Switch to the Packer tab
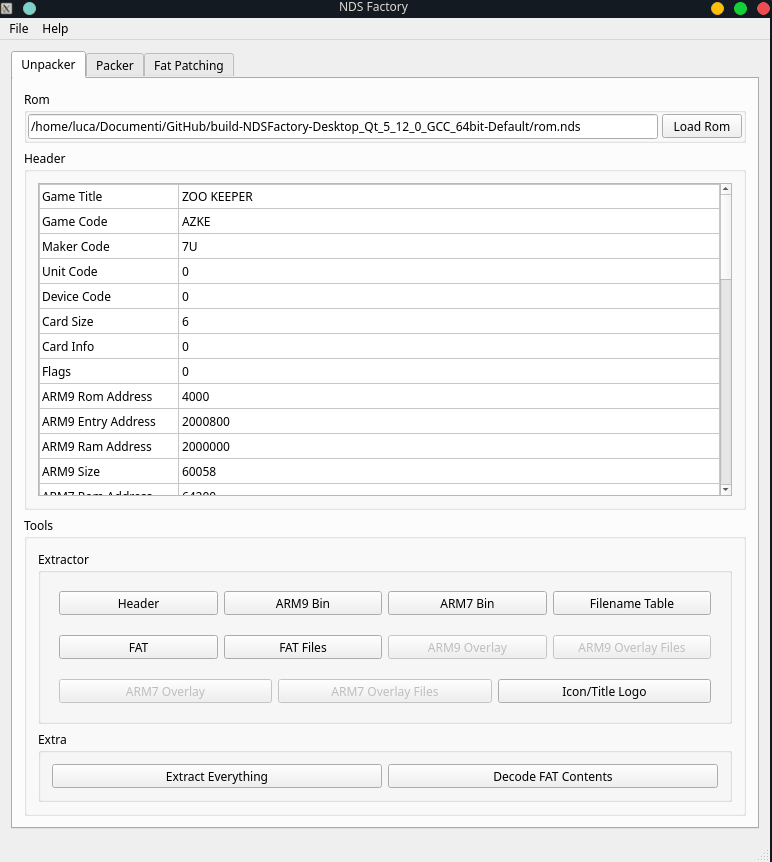The image size is (772, 862). click(115, 65)
